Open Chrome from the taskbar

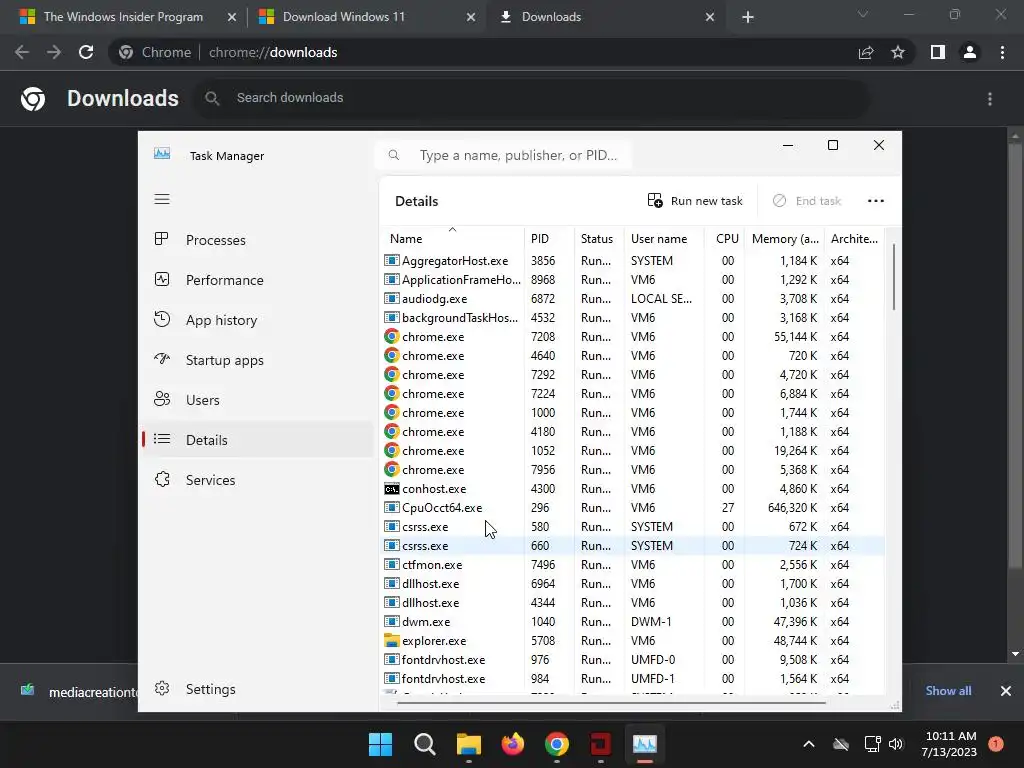tap(556, 744)
